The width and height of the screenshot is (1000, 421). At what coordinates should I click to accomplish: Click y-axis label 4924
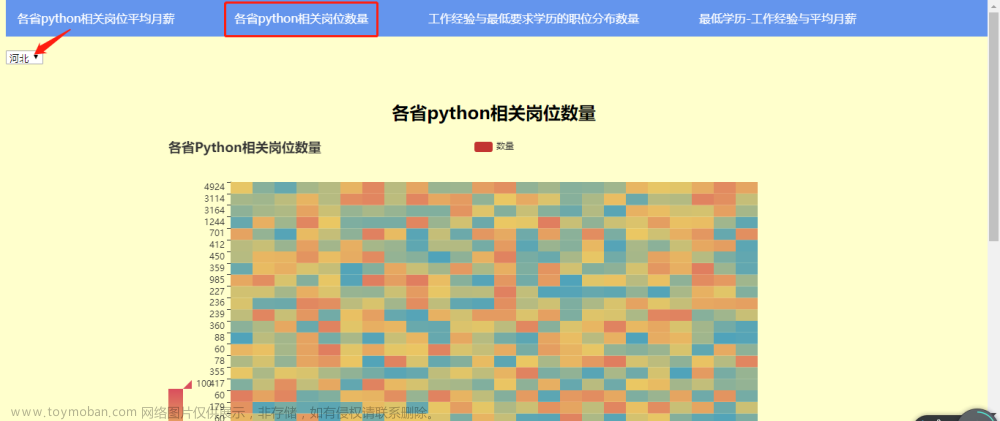214,187
